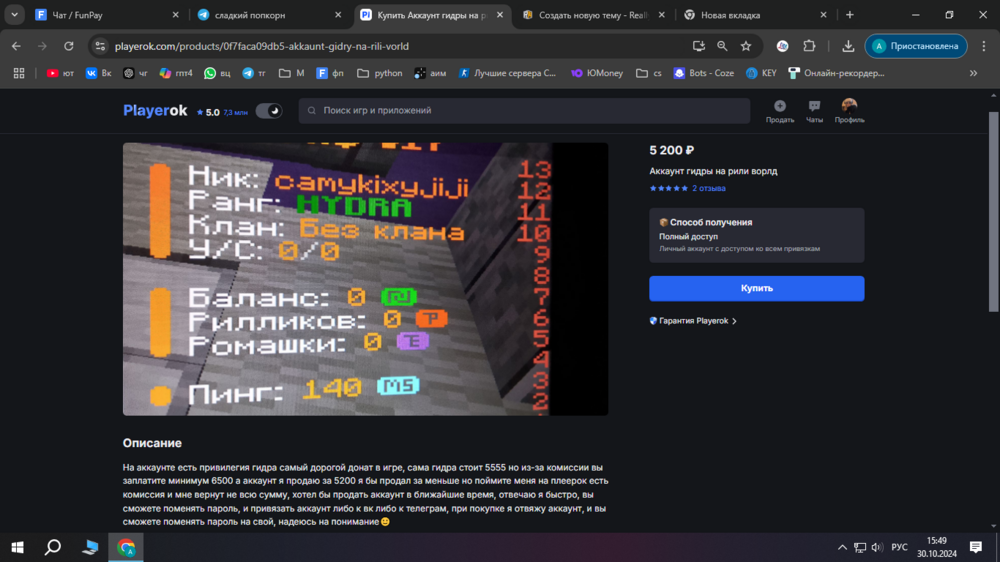The image size is (1000, 562).
Task: Open the tab search dropdown arrow
Action: click(14, 15)
